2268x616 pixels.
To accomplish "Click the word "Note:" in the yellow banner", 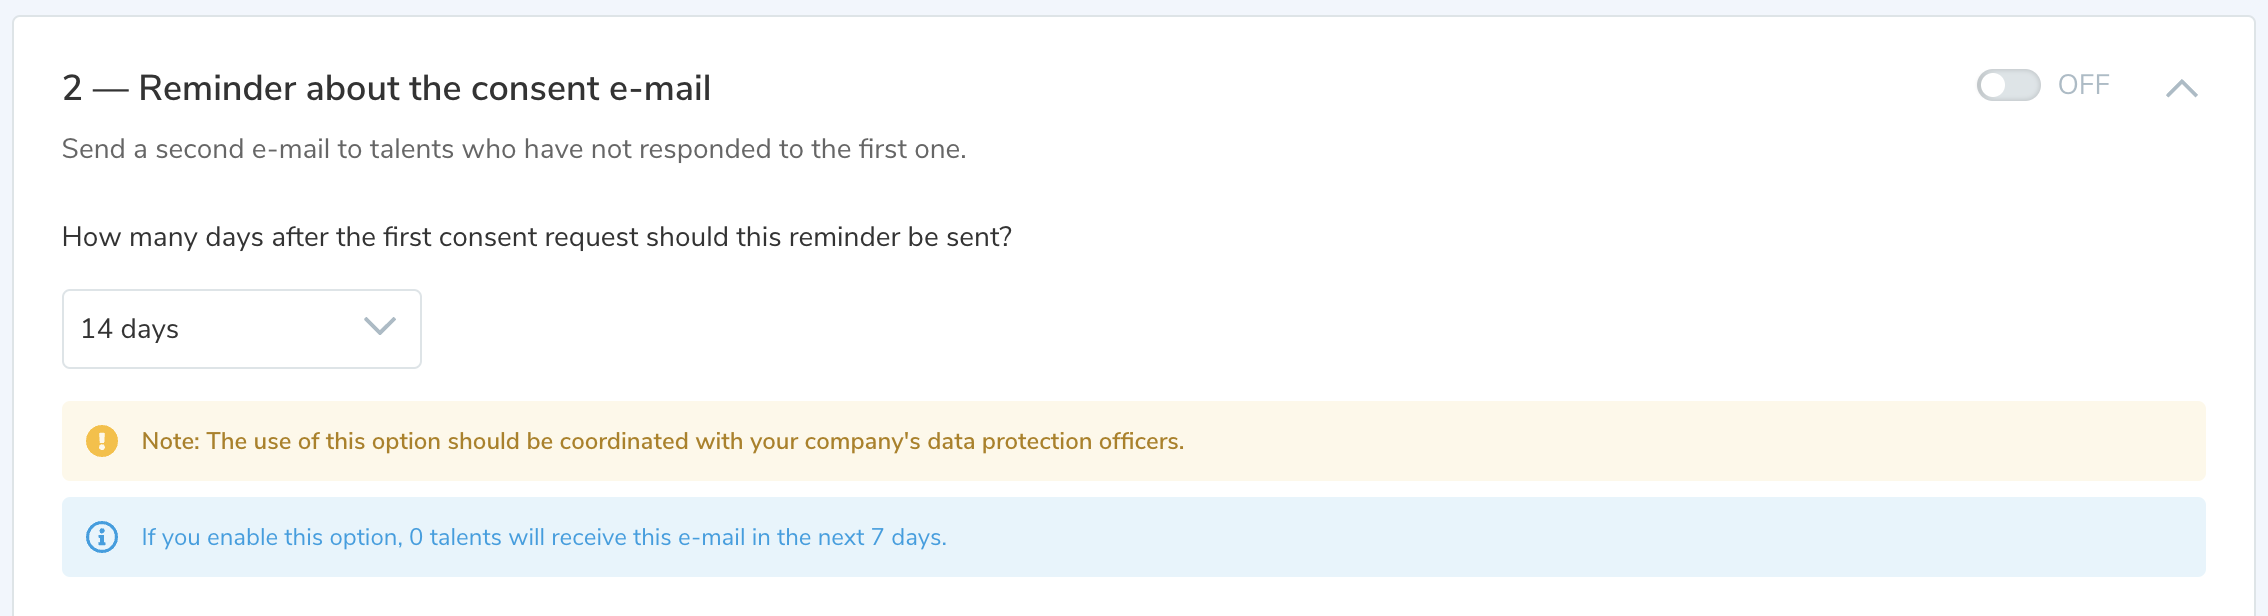I will point(171,441).
